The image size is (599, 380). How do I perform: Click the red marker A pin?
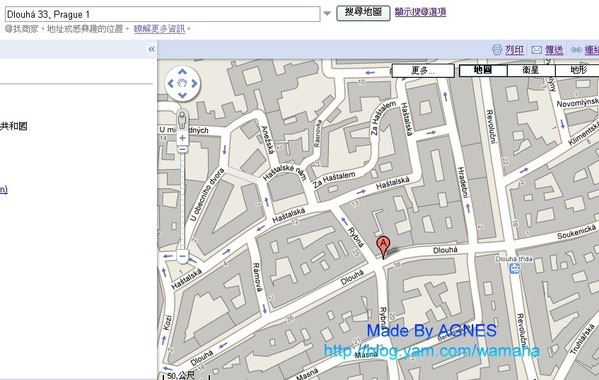click(383, 247)
